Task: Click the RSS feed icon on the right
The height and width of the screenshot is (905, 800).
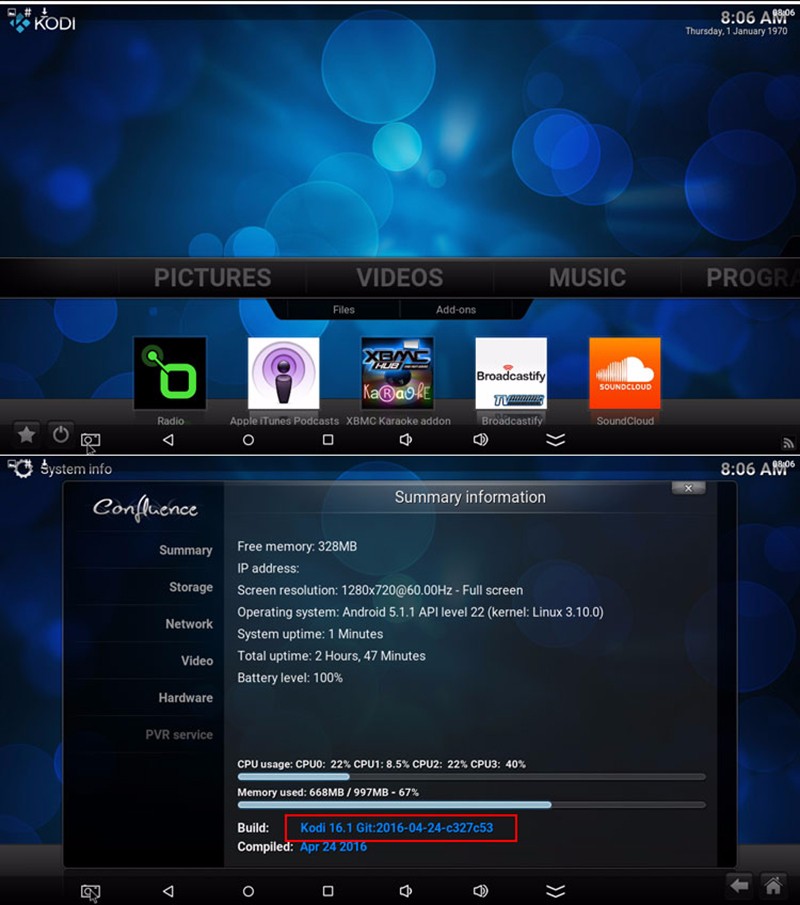Action: point(788,441)
